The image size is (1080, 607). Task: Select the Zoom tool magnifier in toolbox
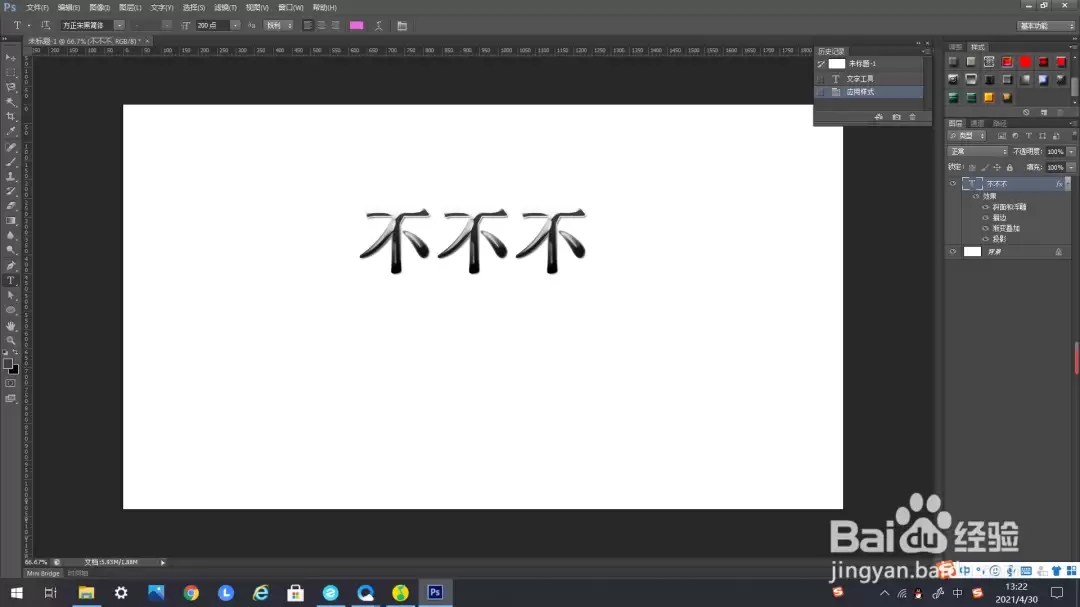pyautogui.click(x=10, y=340)
